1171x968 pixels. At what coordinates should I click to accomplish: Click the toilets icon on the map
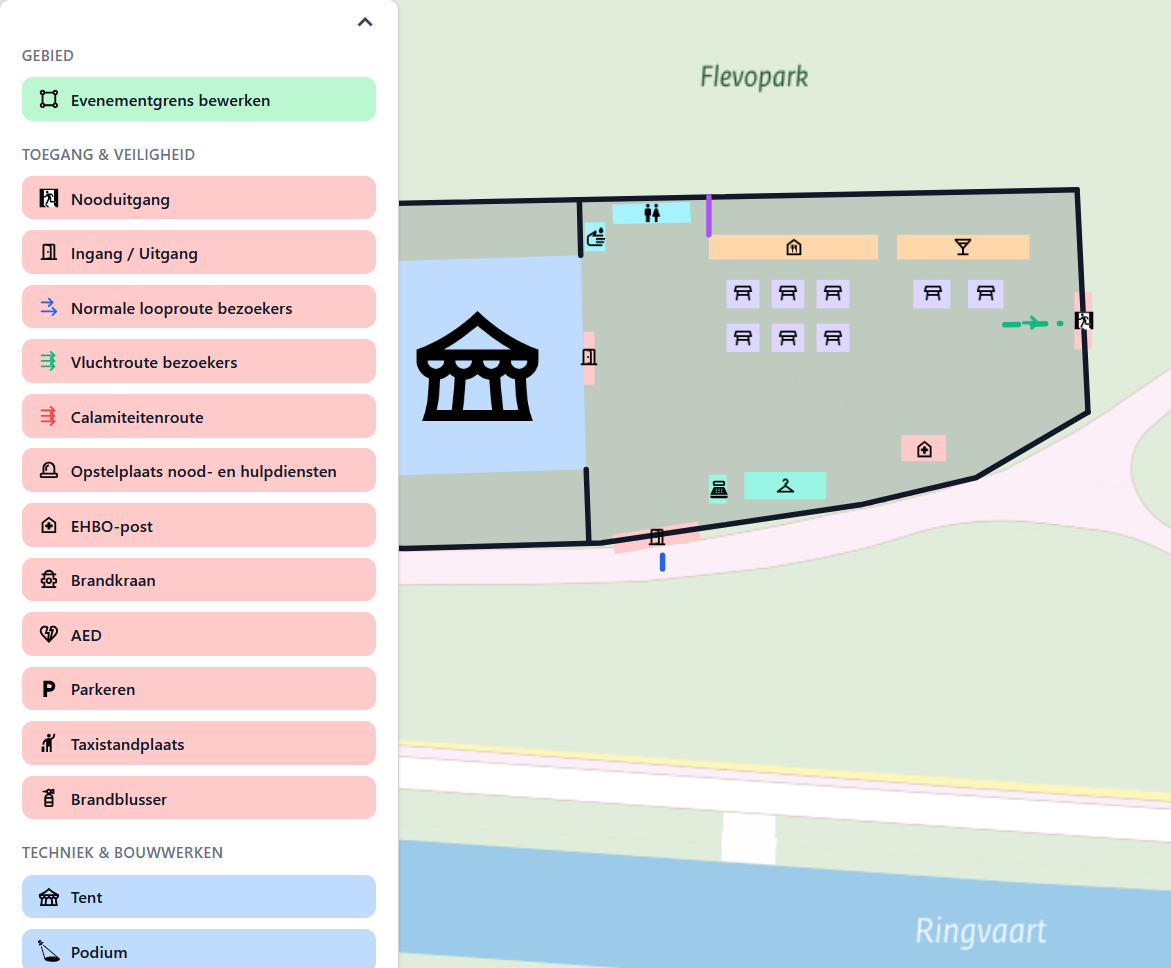[653, 212]
